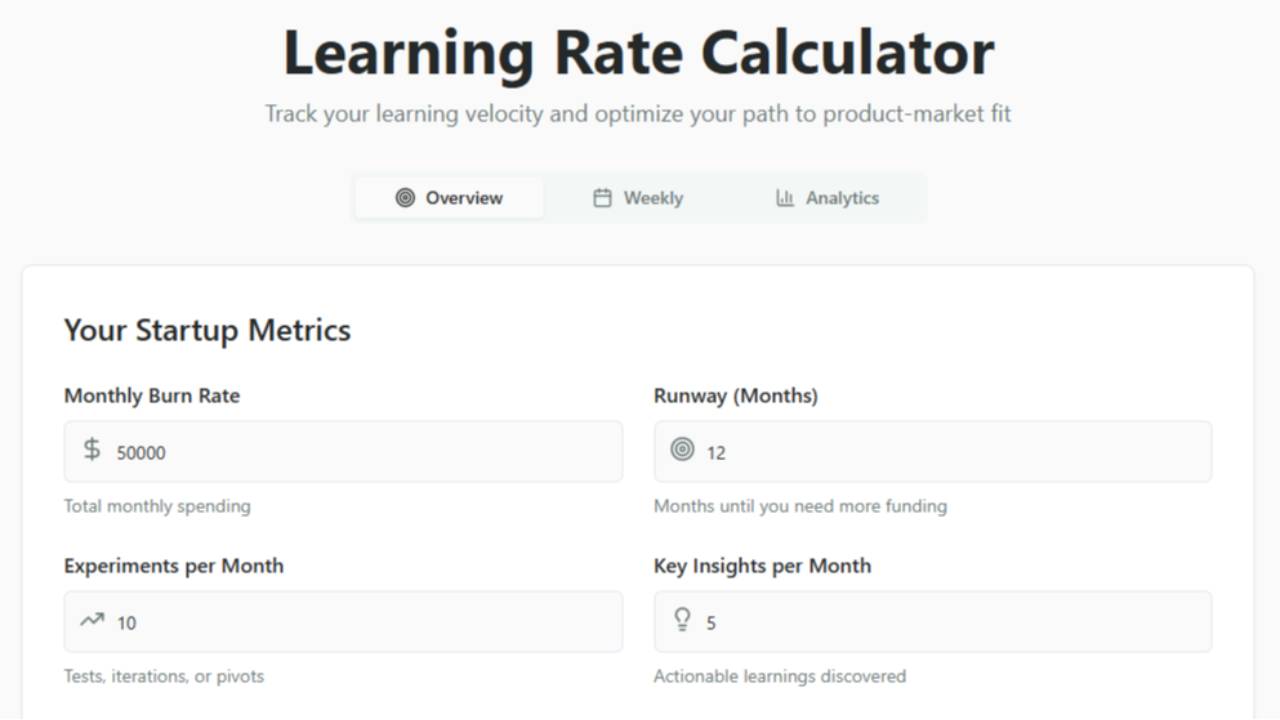
Task: Click the trending arrow icon in Experiments field
Action: 92,621
